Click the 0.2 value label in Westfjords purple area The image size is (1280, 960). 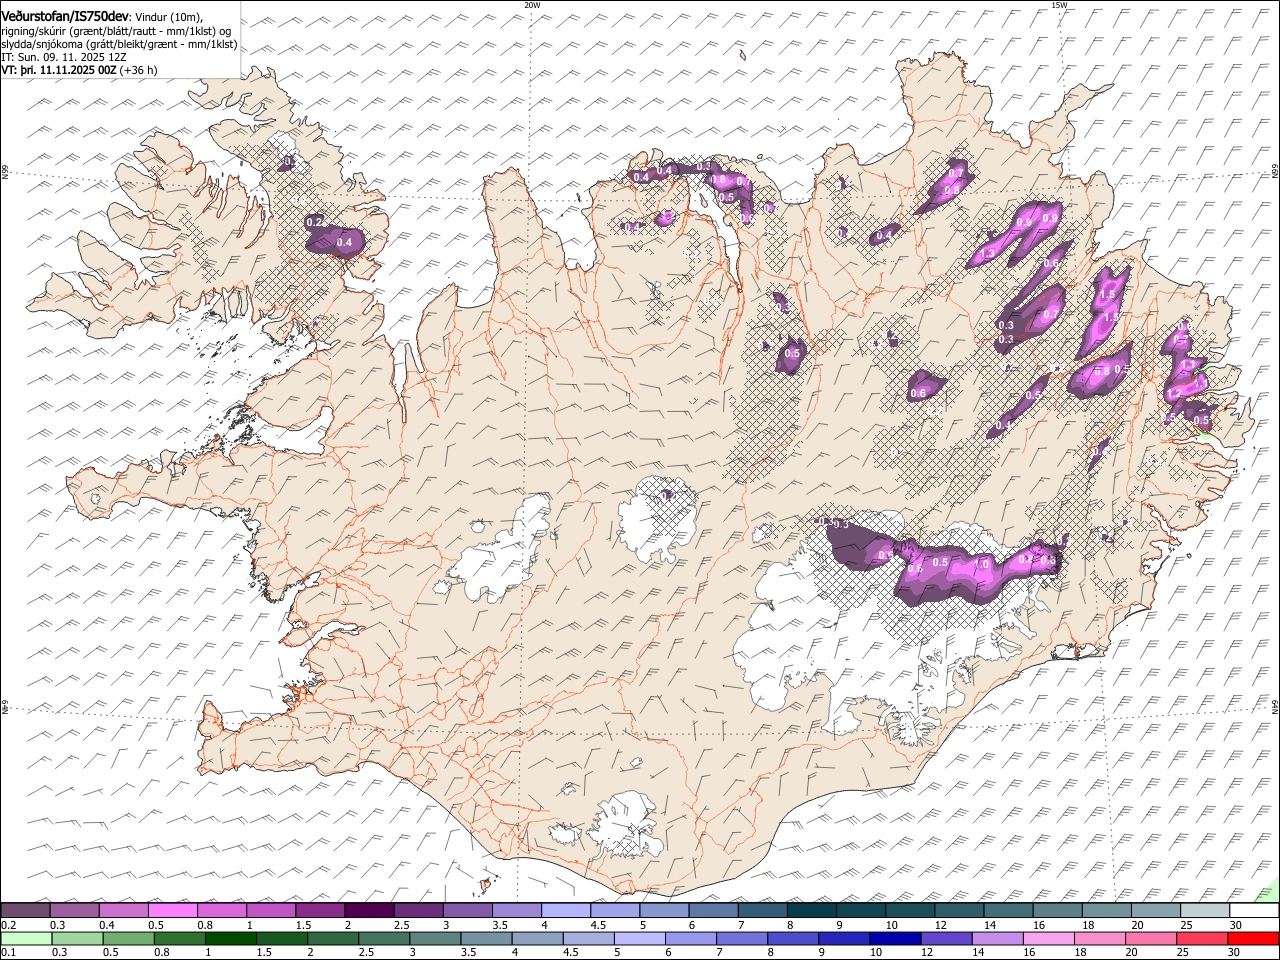click(x=314, y=222)
